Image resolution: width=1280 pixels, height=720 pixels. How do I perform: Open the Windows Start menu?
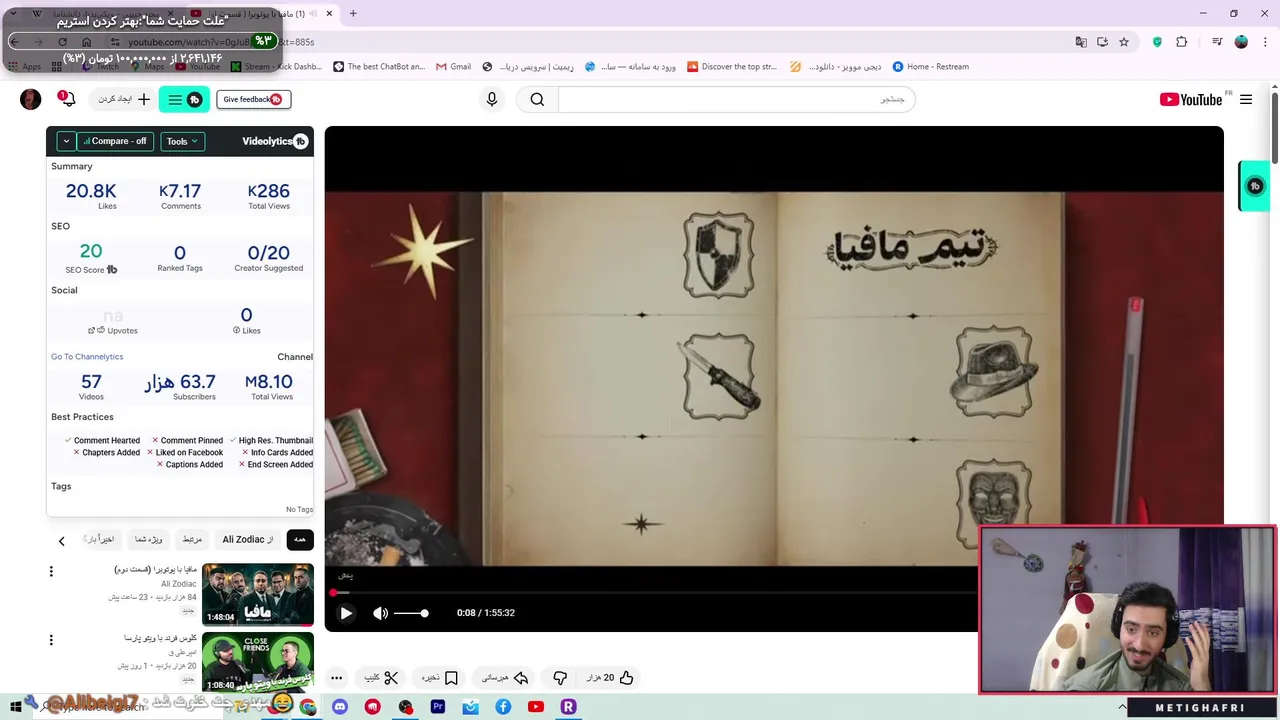tap(15, 707)
